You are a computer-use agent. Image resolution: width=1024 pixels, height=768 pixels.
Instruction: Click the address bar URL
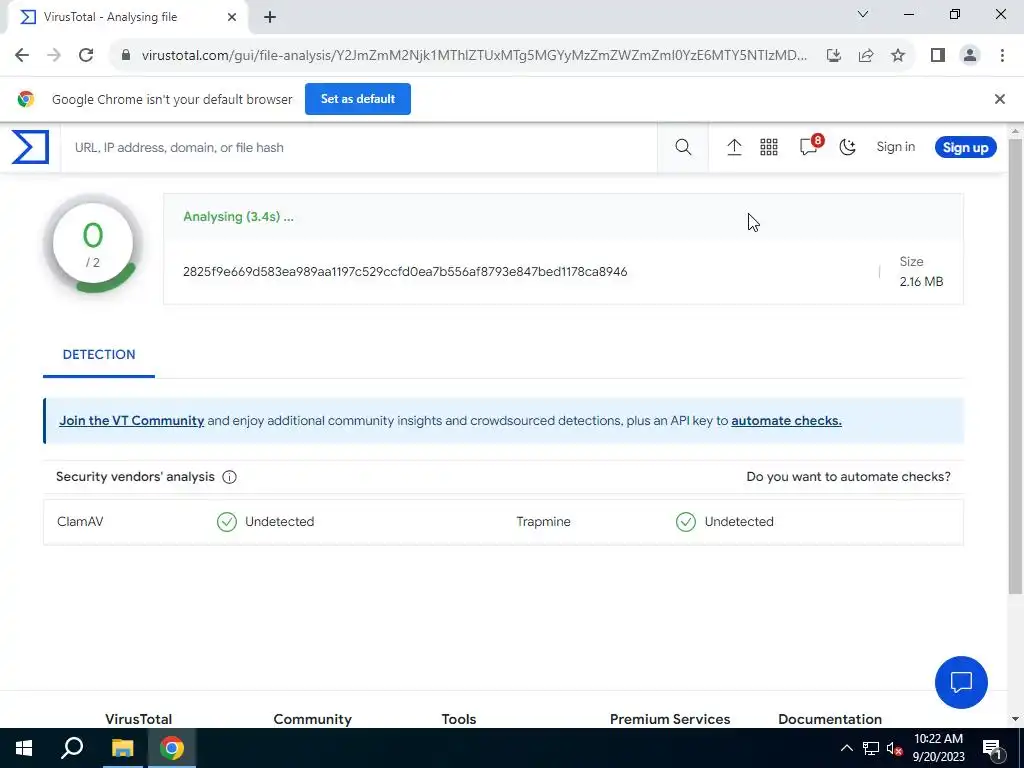click(x=474, y=55)
